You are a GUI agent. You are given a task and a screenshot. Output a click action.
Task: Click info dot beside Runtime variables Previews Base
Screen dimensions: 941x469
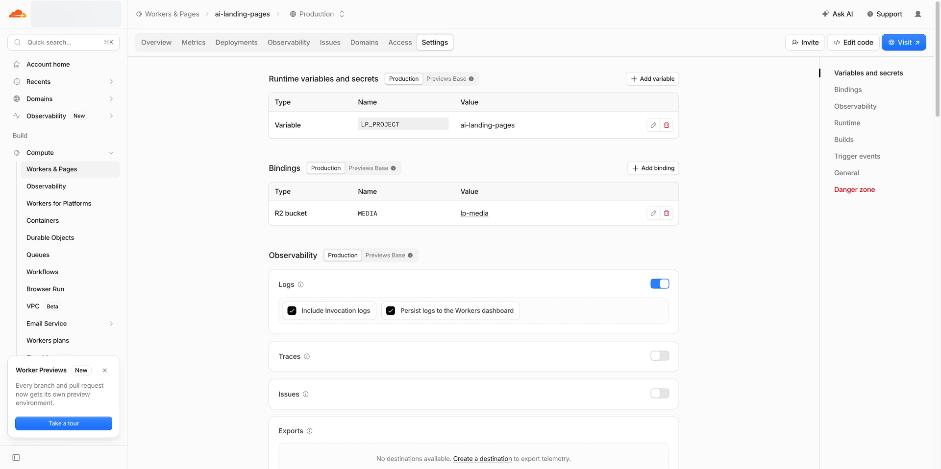pos(471,79)
